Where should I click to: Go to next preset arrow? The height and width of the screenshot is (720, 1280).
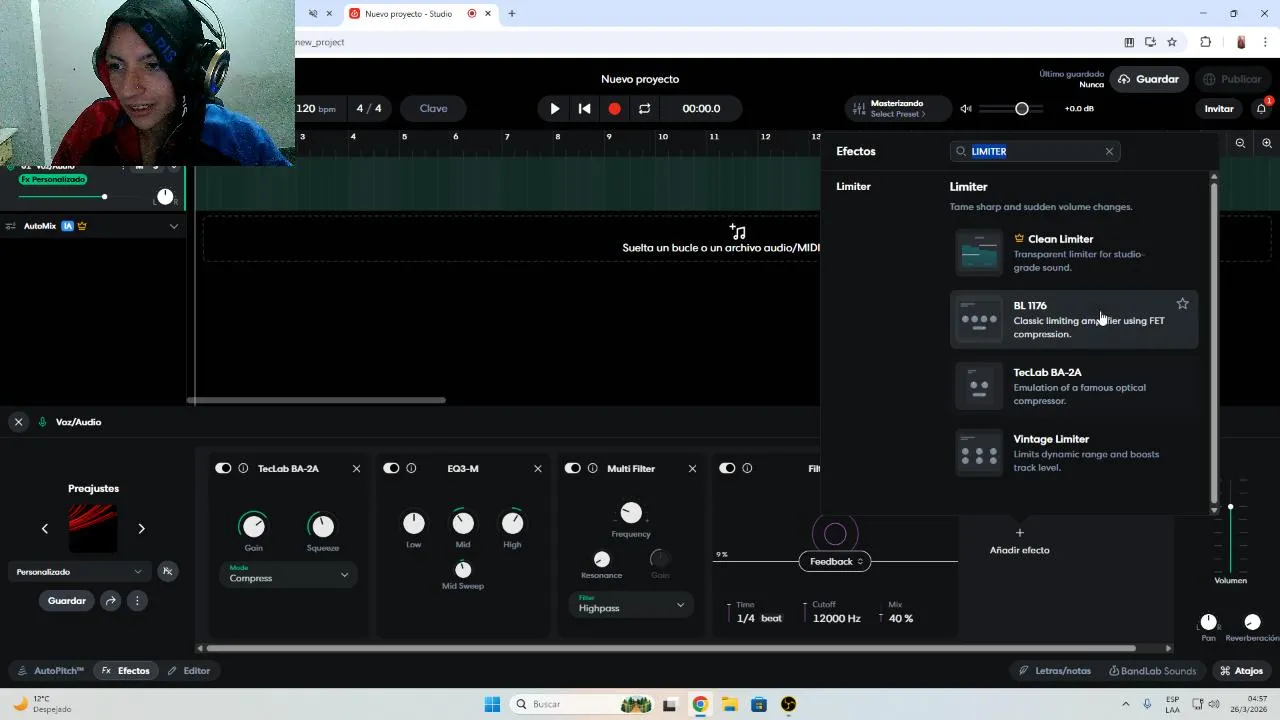(141, 528)
